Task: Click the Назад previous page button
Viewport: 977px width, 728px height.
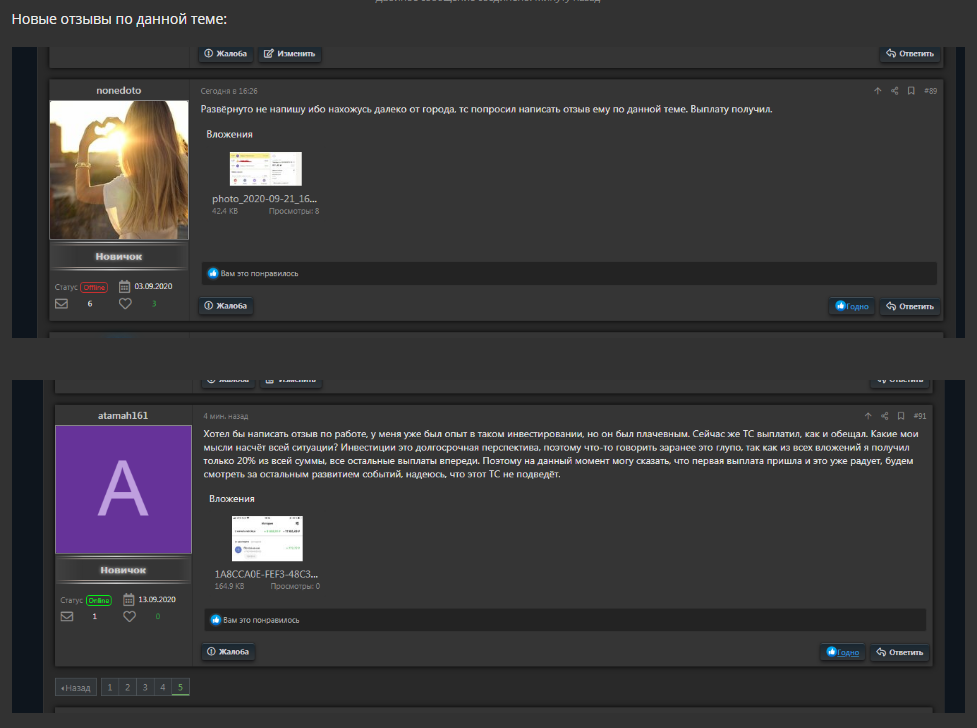Action: point(76,687)
